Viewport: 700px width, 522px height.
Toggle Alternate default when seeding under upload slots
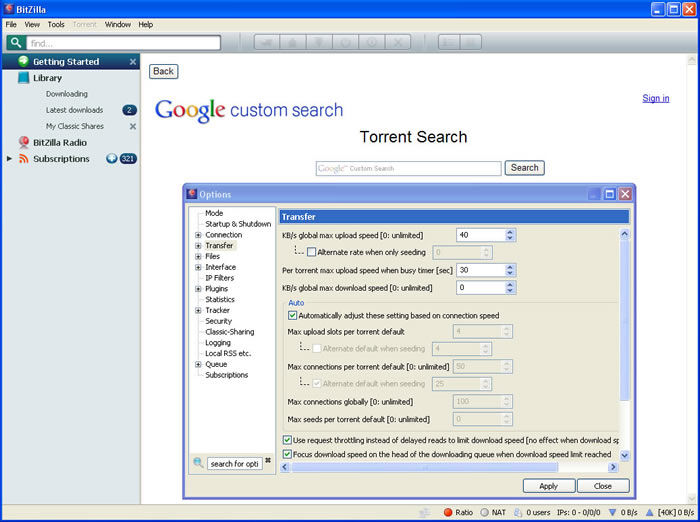tap(317, 348)
